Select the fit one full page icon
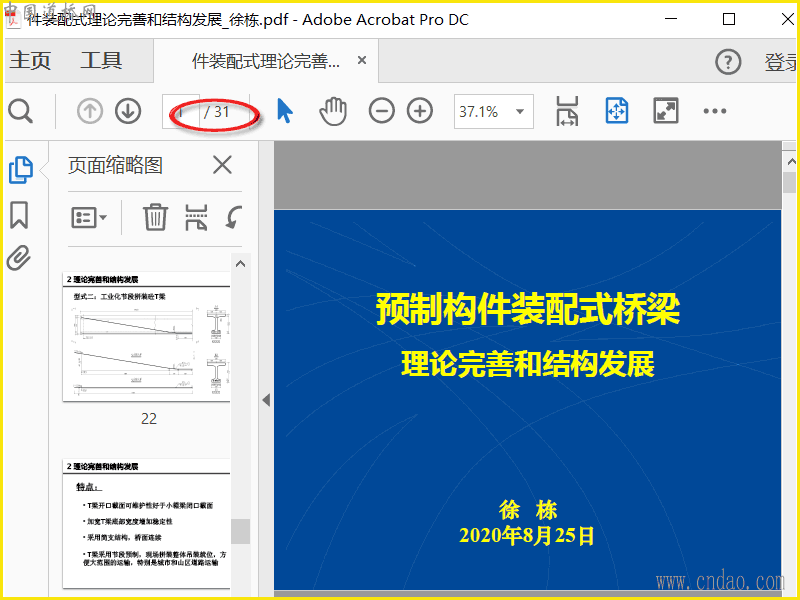This screenshot has height=600, width=800. click(617, 111)
